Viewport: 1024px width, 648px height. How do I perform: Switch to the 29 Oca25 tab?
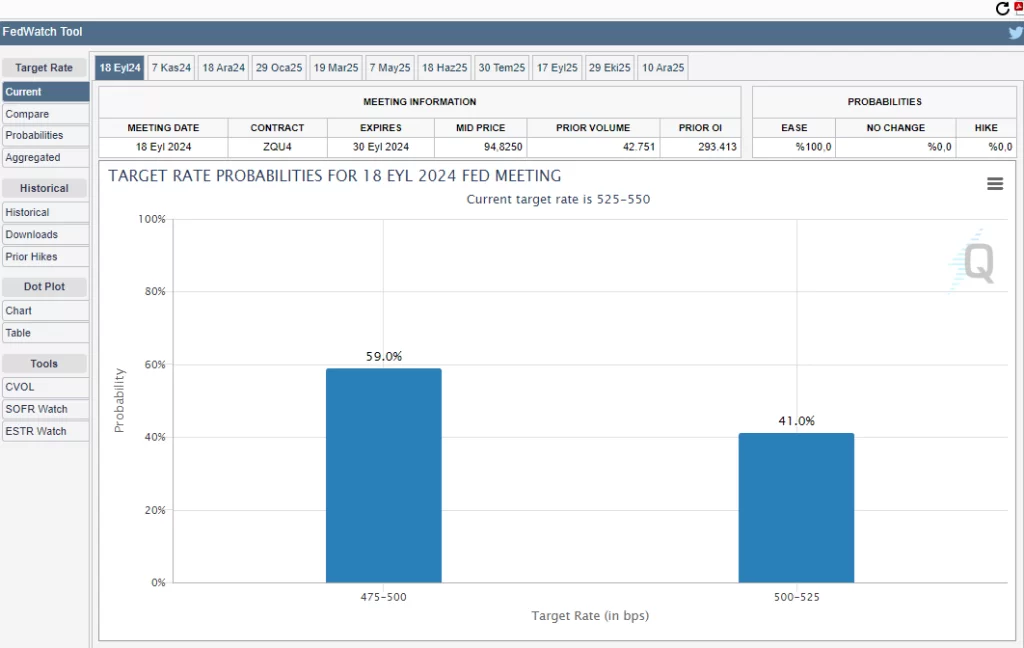pyautogui.click(x=279, y=68)
